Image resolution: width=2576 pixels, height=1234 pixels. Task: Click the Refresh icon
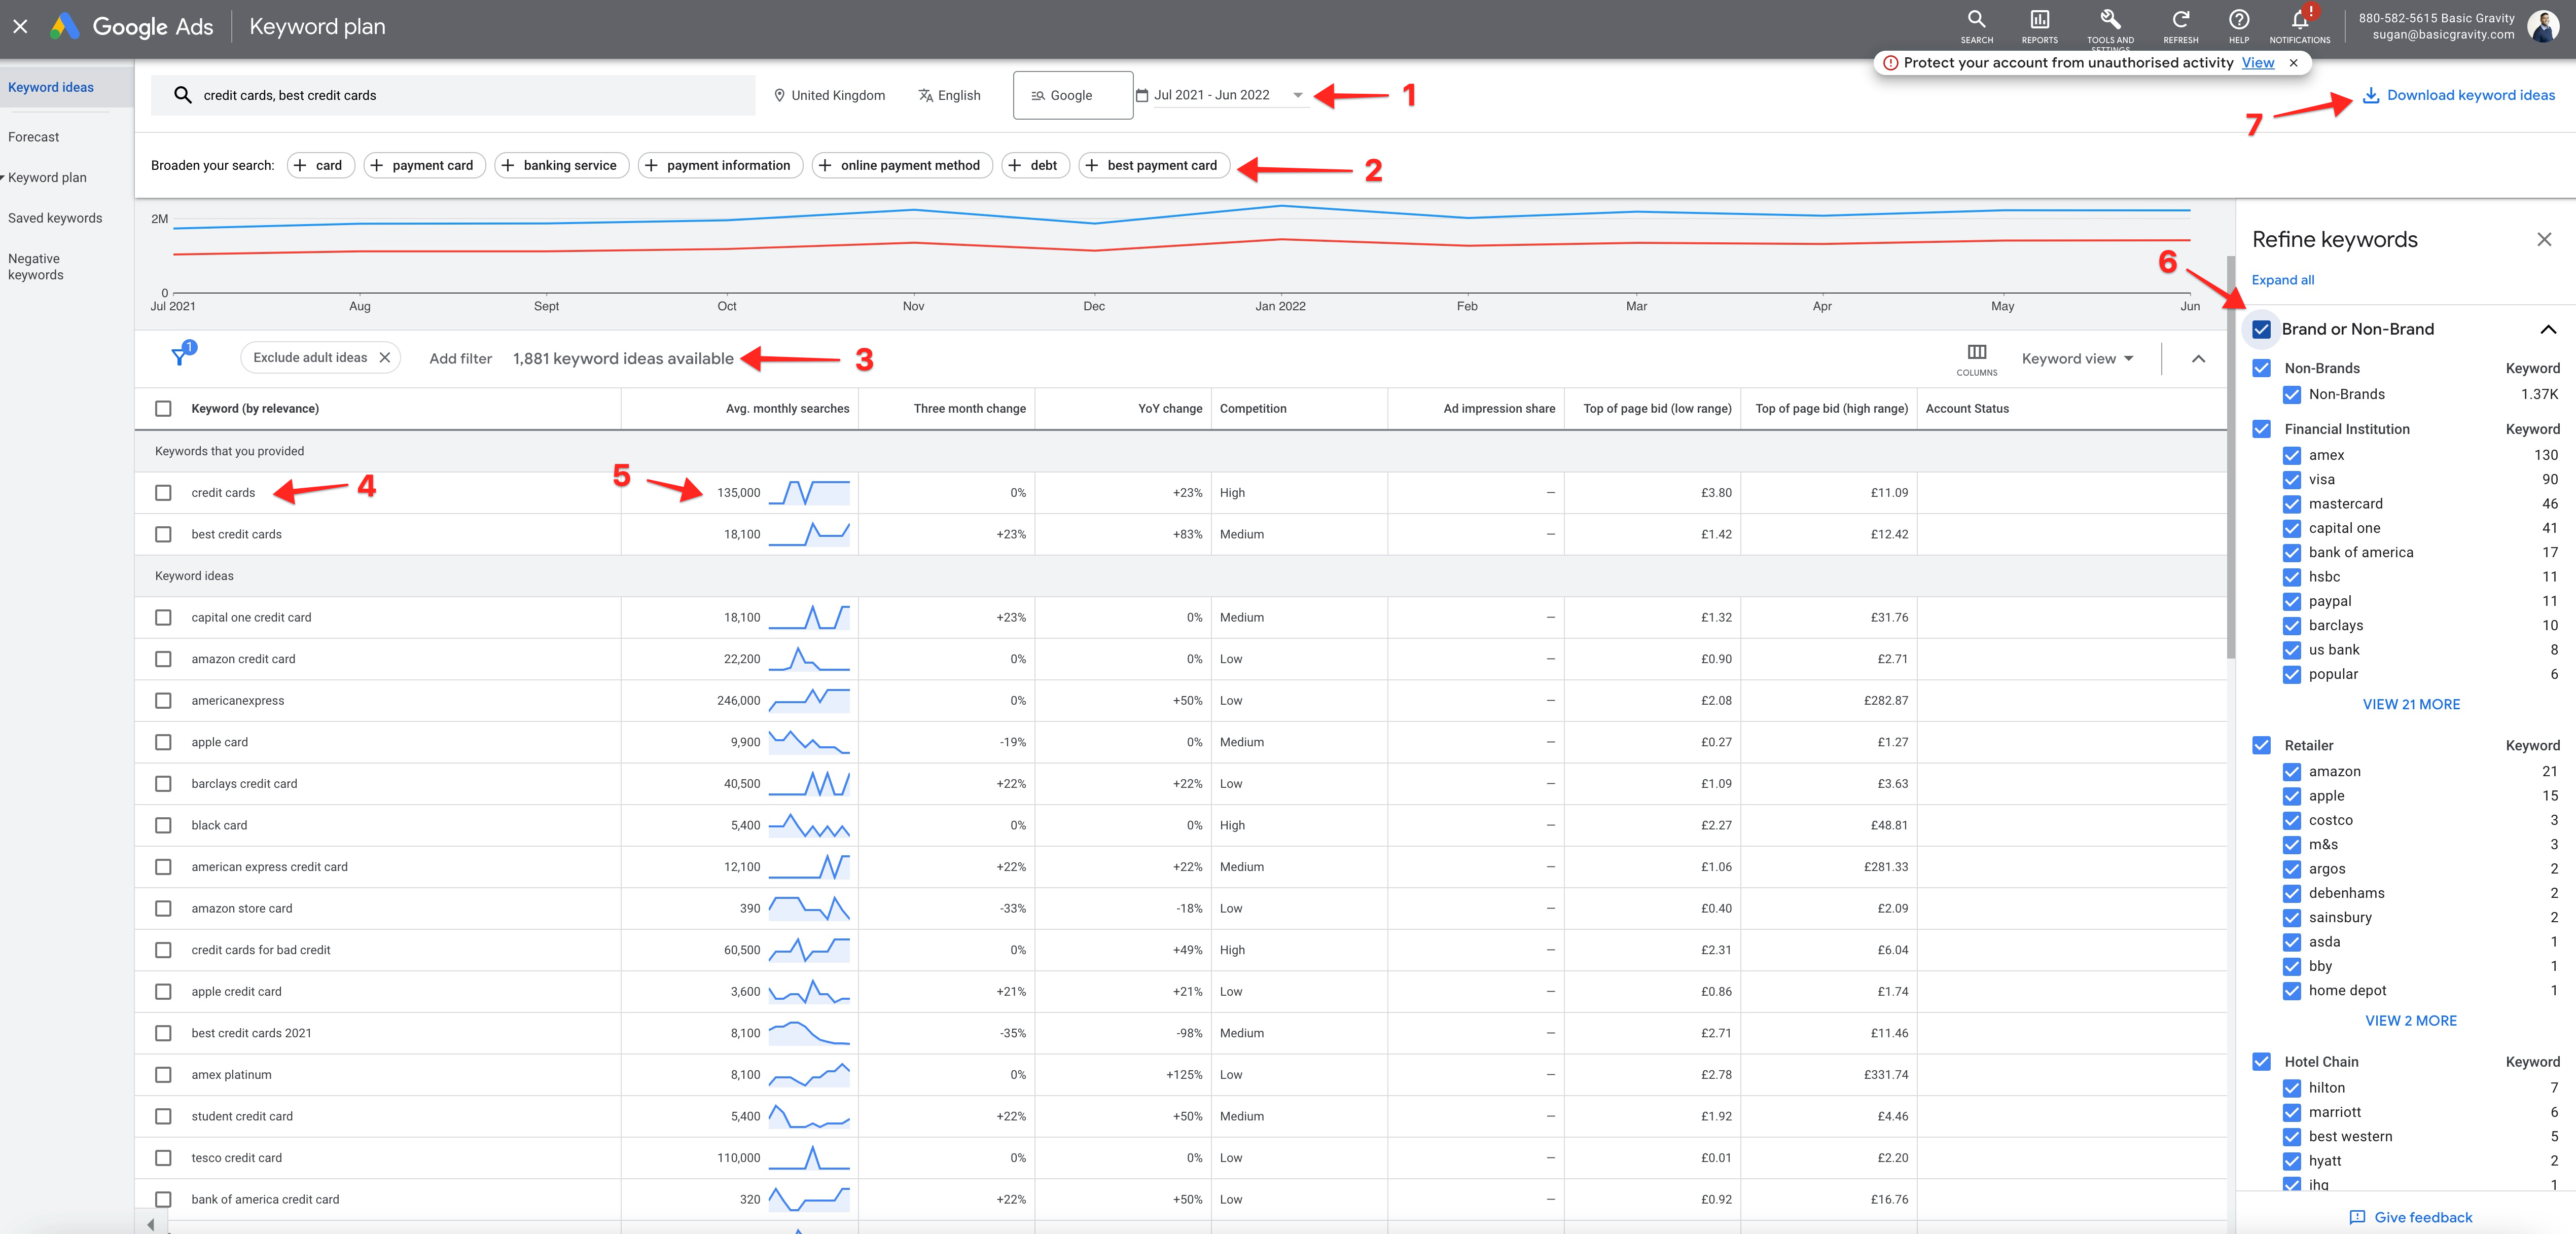2180,20
